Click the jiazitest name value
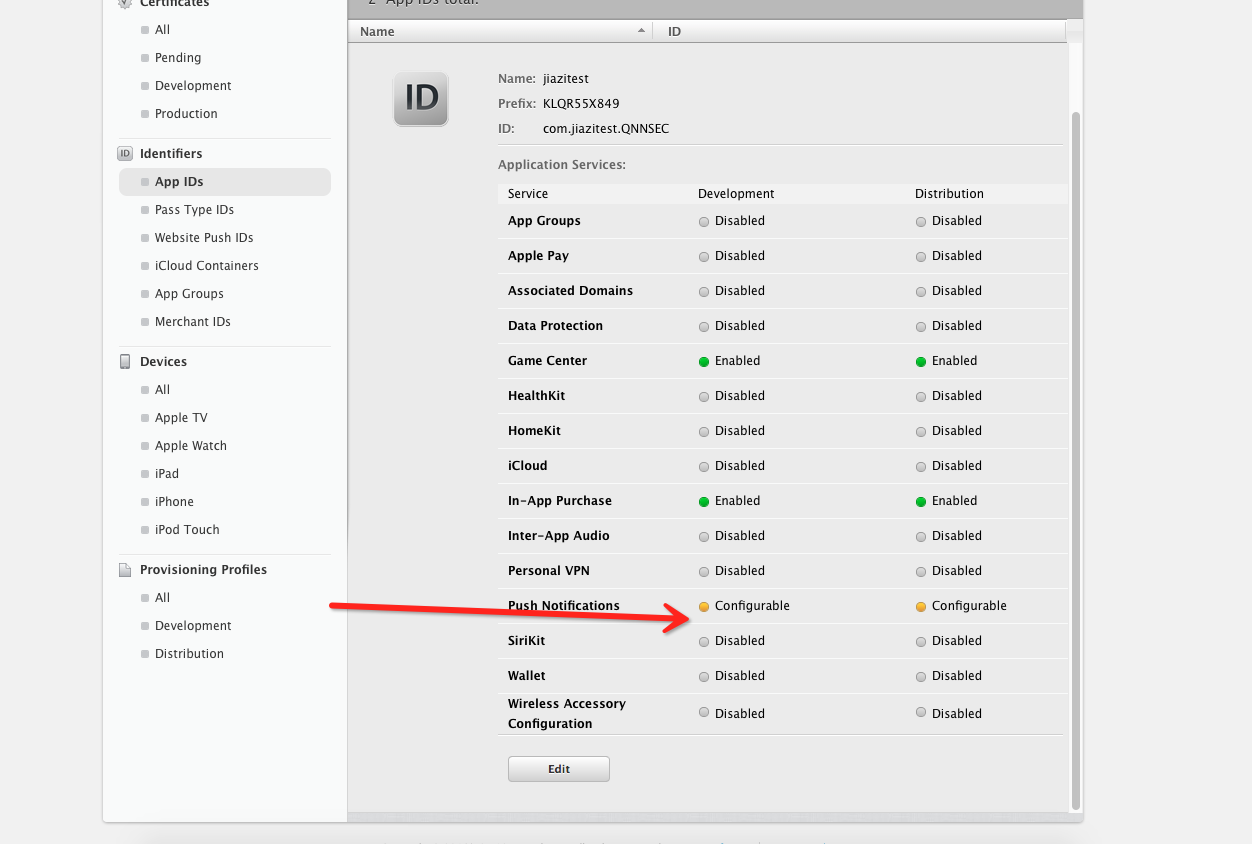Screen dimensions: 1252x844 pyautogui.click(x=566, y=79)
